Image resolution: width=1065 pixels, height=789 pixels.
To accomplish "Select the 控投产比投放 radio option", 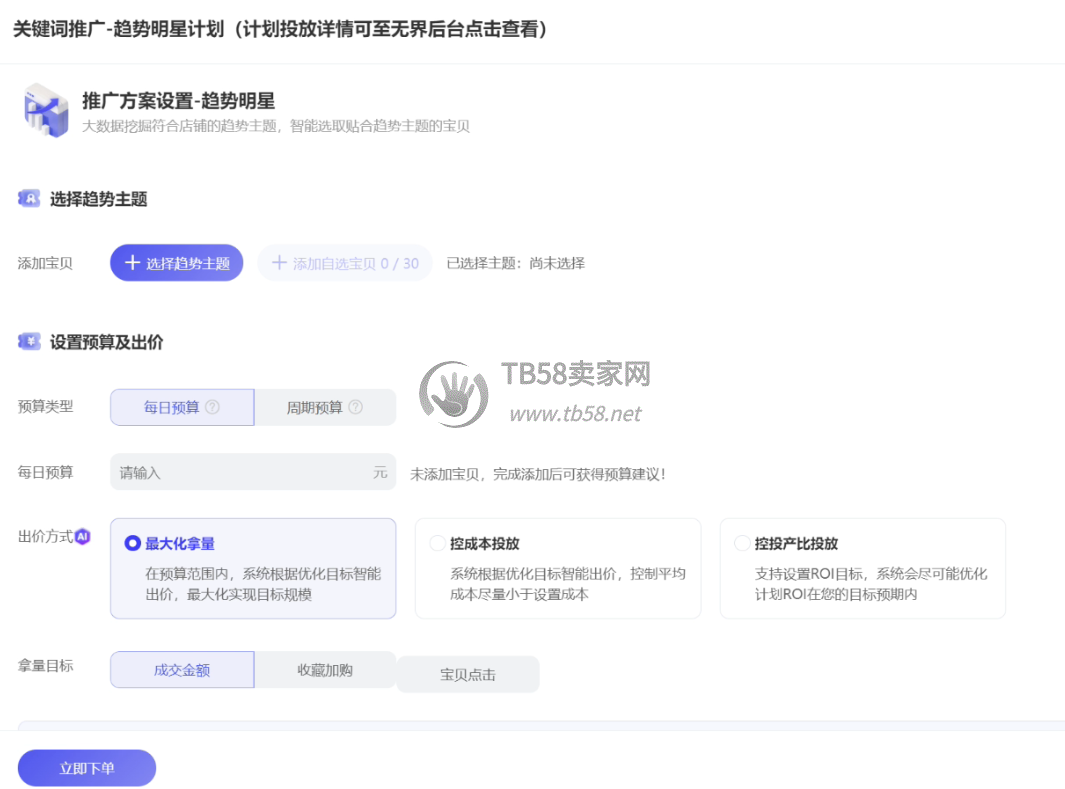I will [742, 544].
